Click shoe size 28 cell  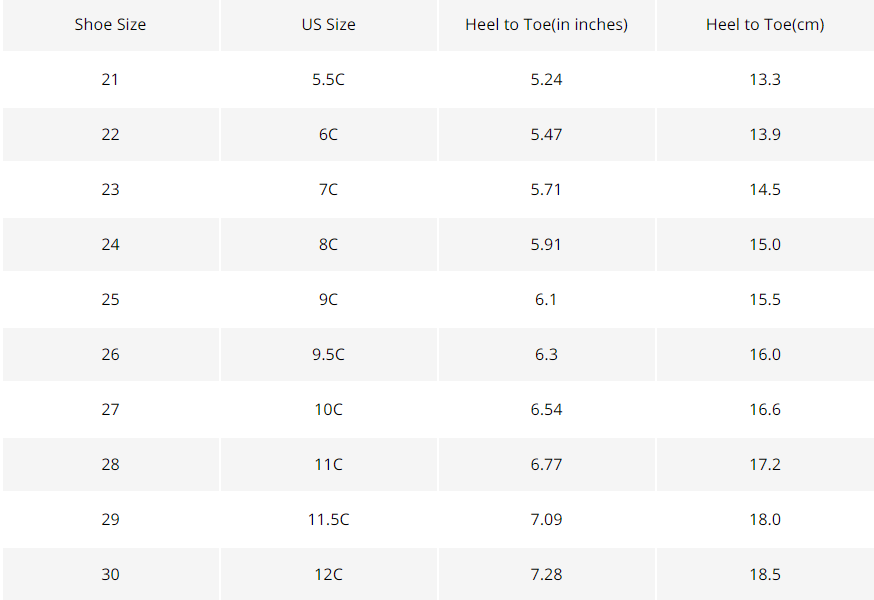coord(110,465)
